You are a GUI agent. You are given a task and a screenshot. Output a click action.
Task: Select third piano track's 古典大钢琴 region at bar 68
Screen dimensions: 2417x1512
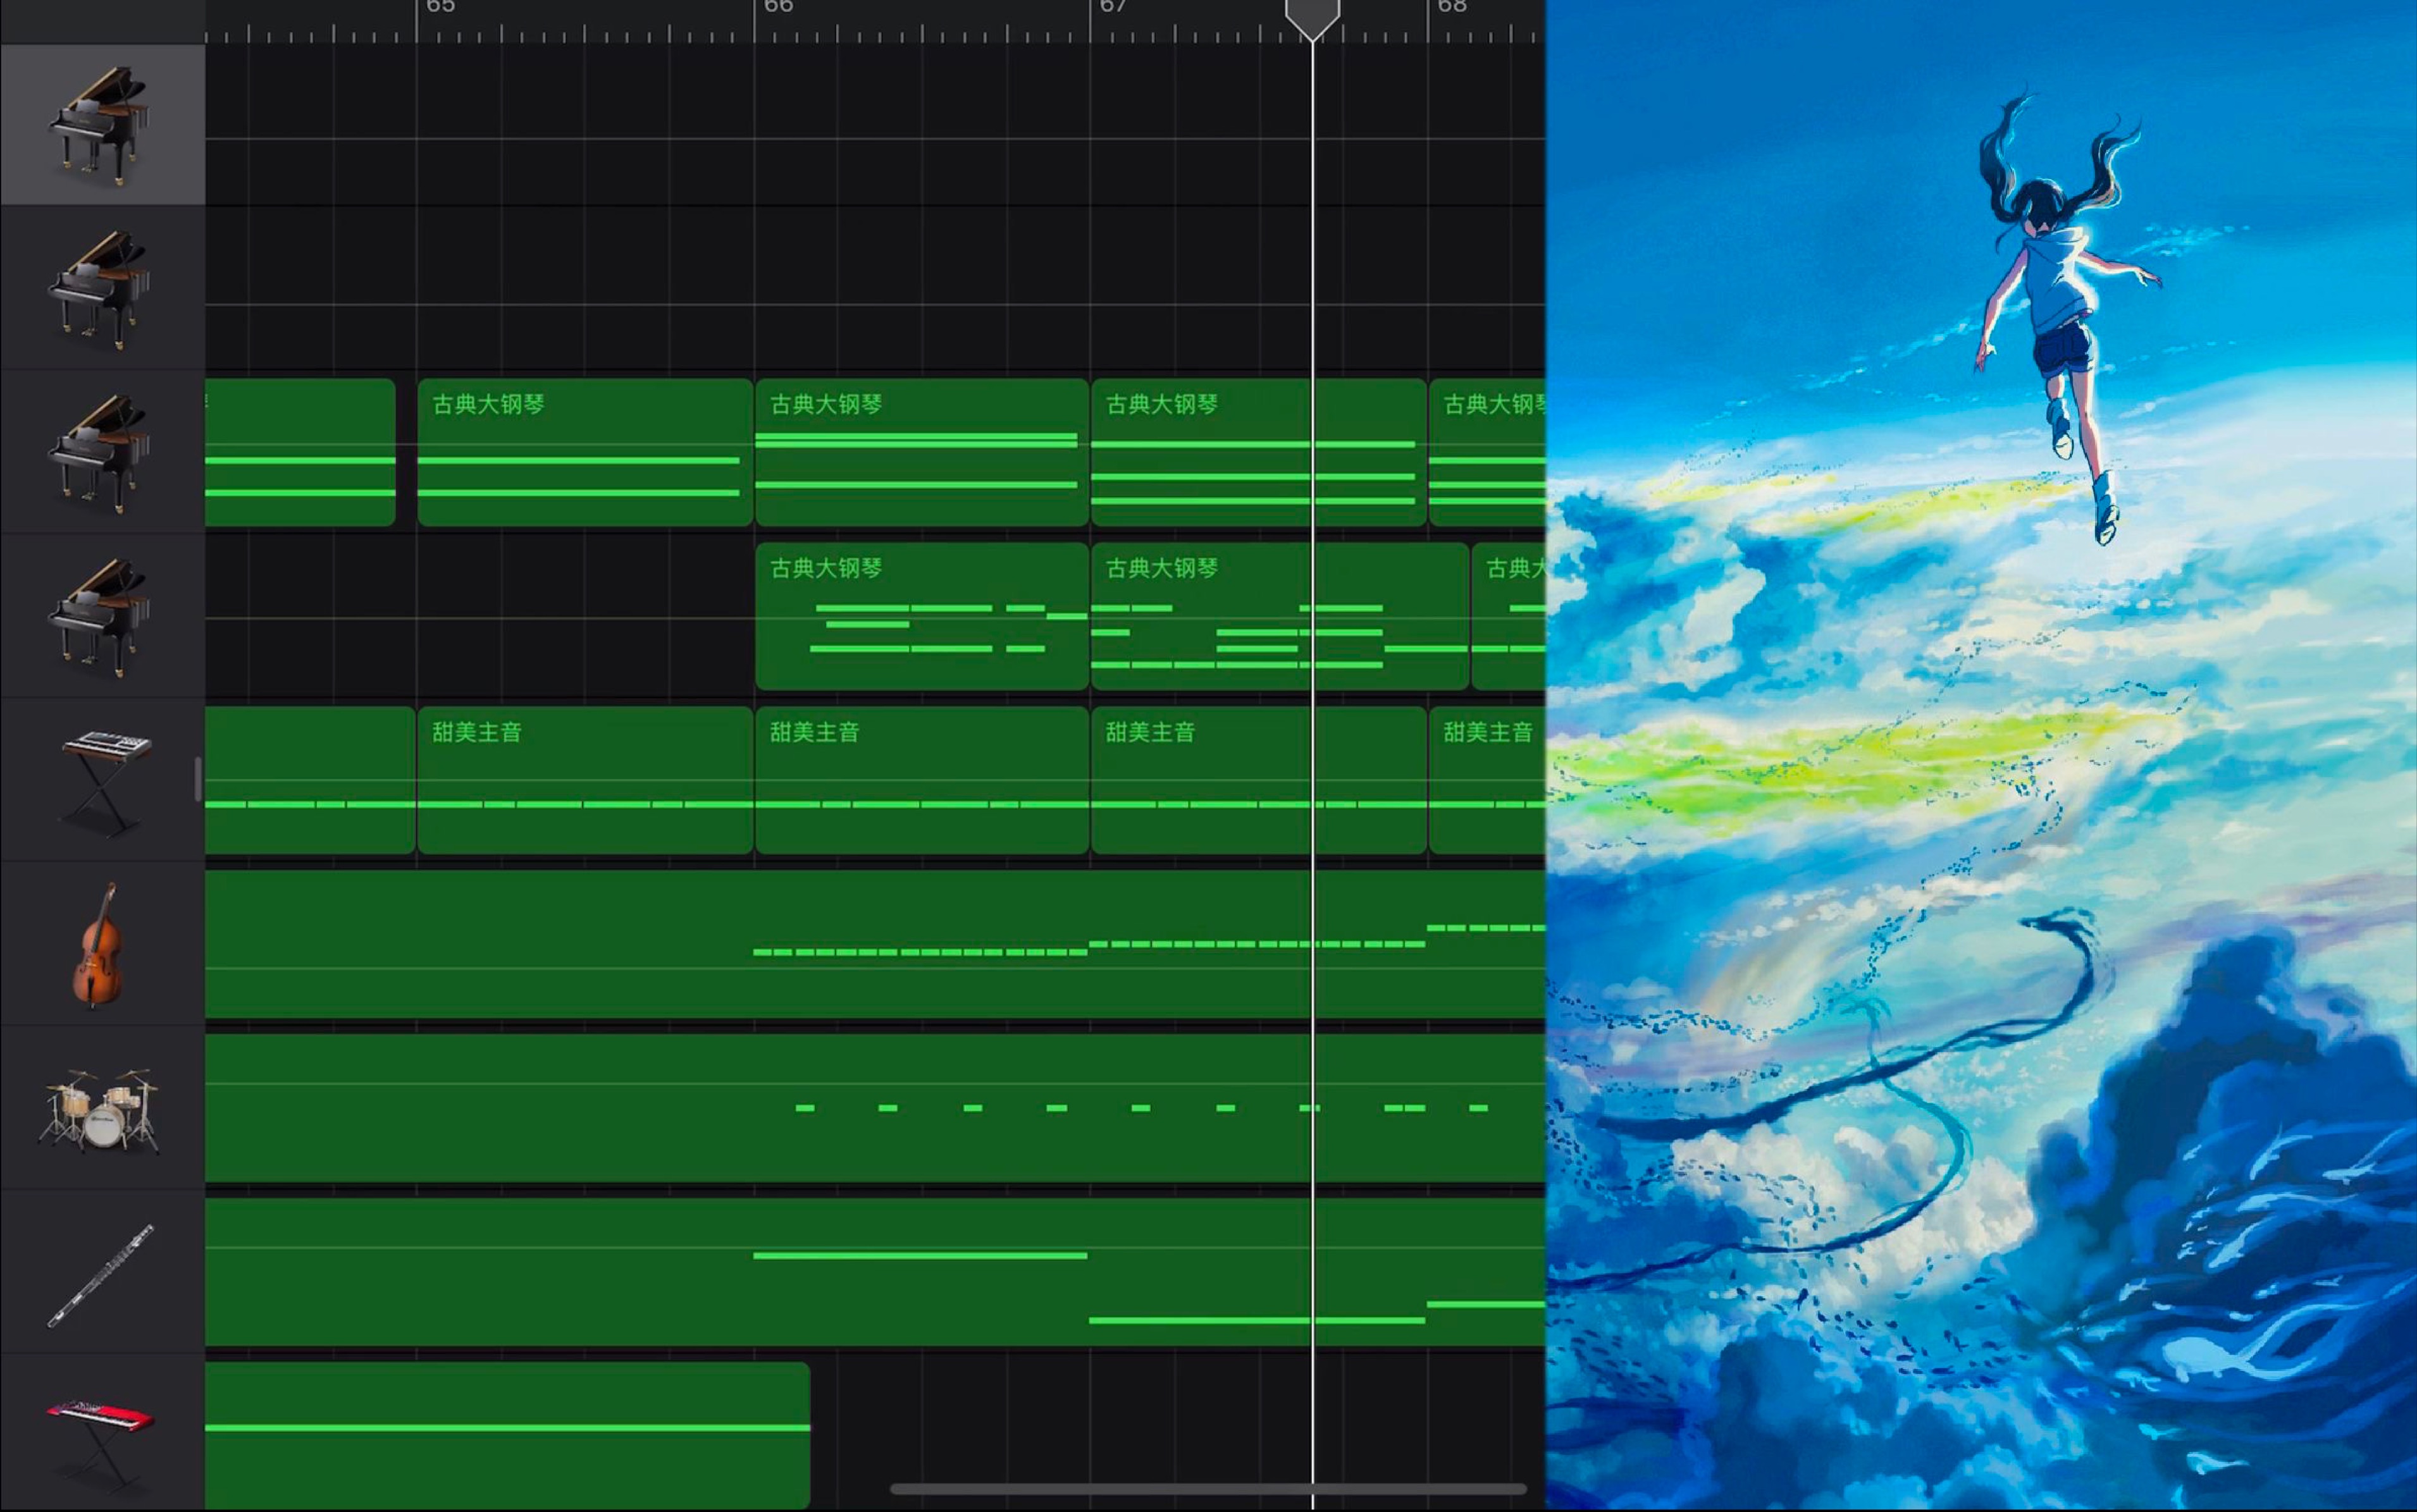[1487, 452]
